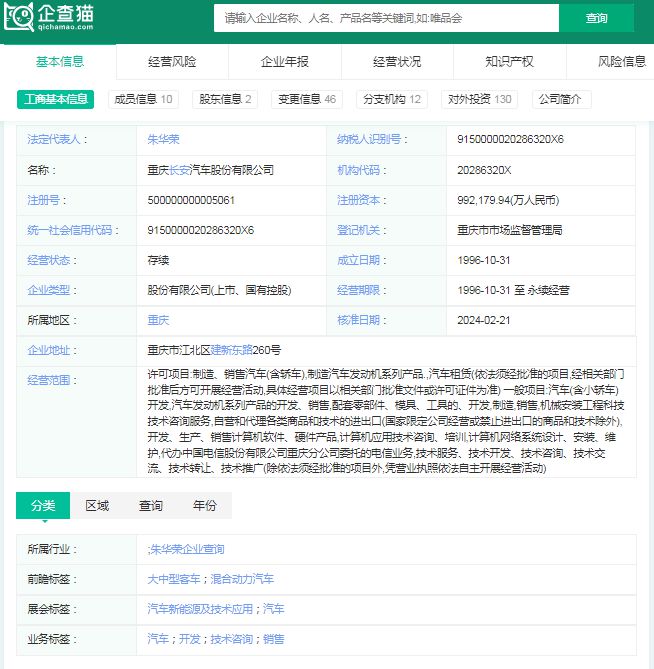654x669 pixels.
Task: Open the 技术咨询 business tag
Action: 232,639
